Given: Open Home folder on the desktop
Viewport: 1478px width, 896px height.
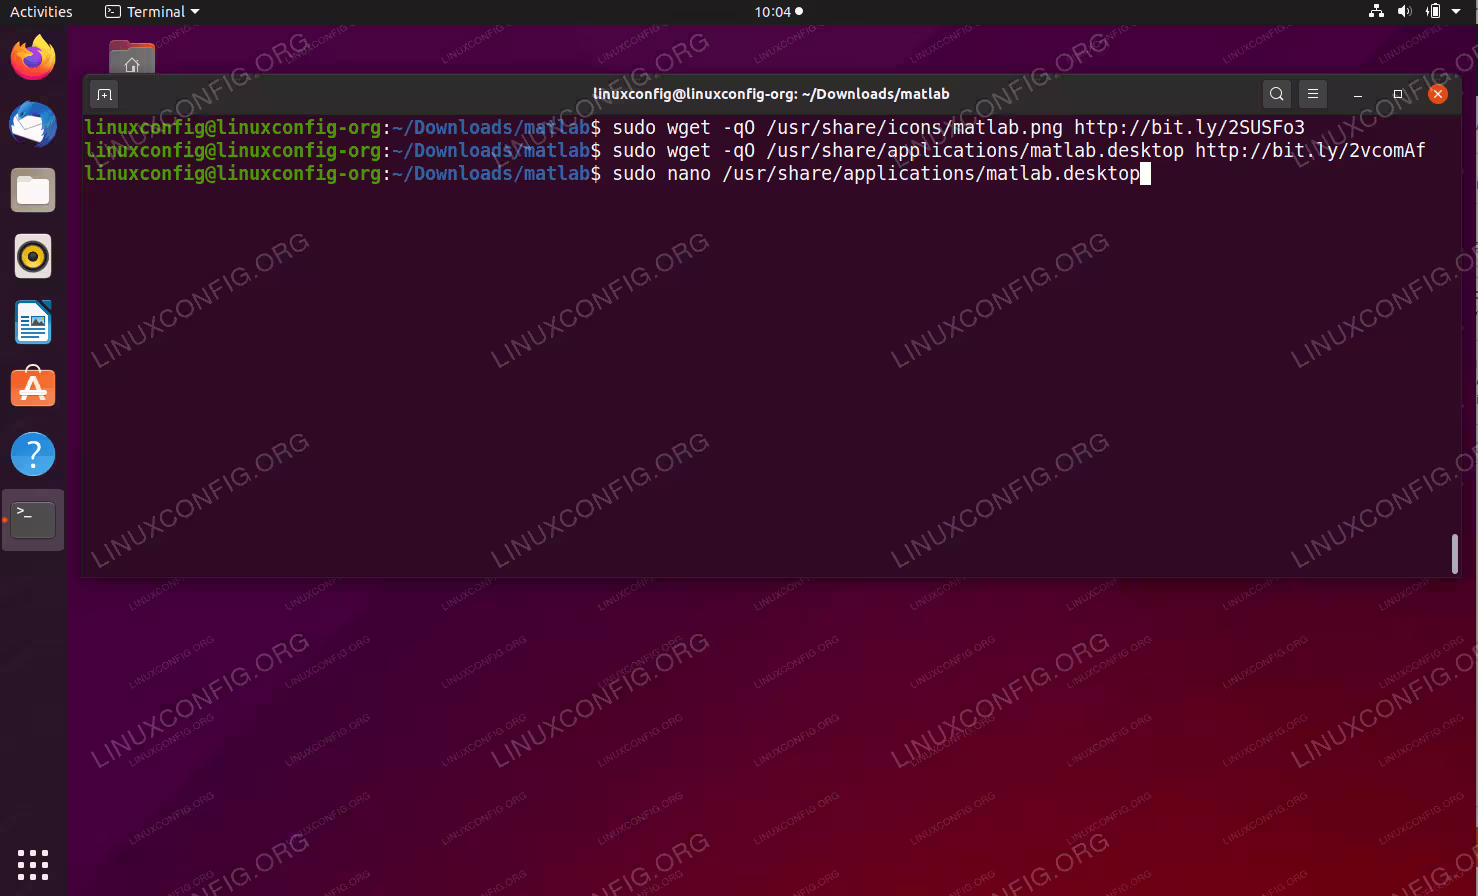Looking at the screenshot, I should click(132, 57).
